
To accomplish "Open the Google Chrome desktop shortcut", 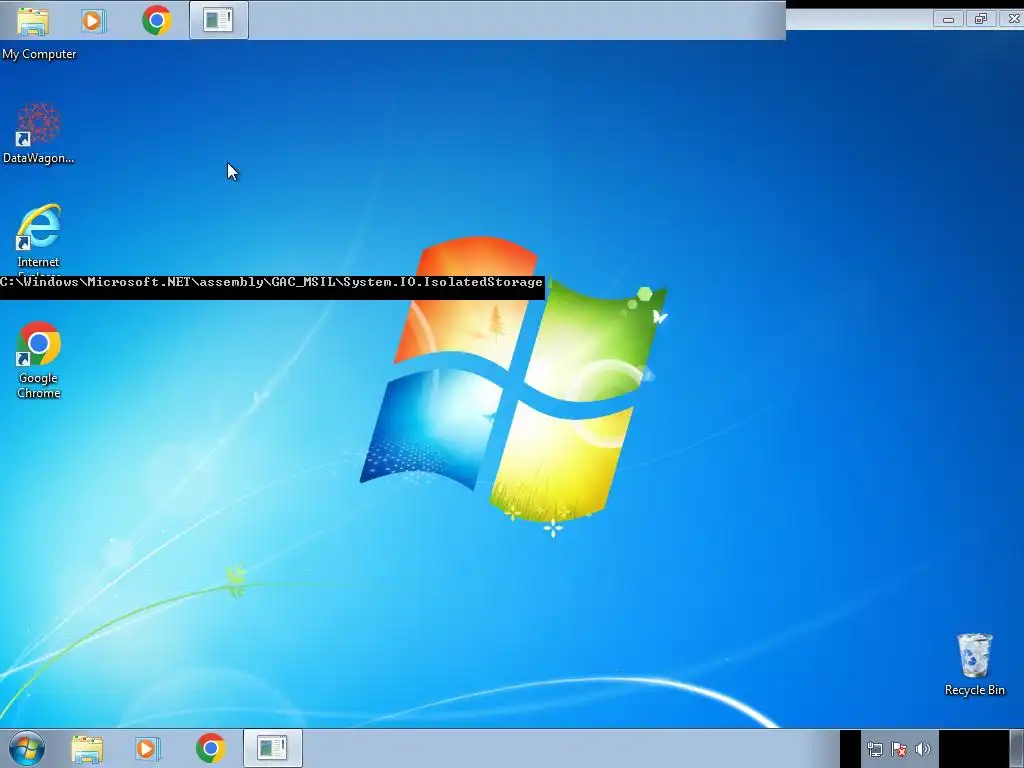I will pyautogui.click(x=39, y=360).
